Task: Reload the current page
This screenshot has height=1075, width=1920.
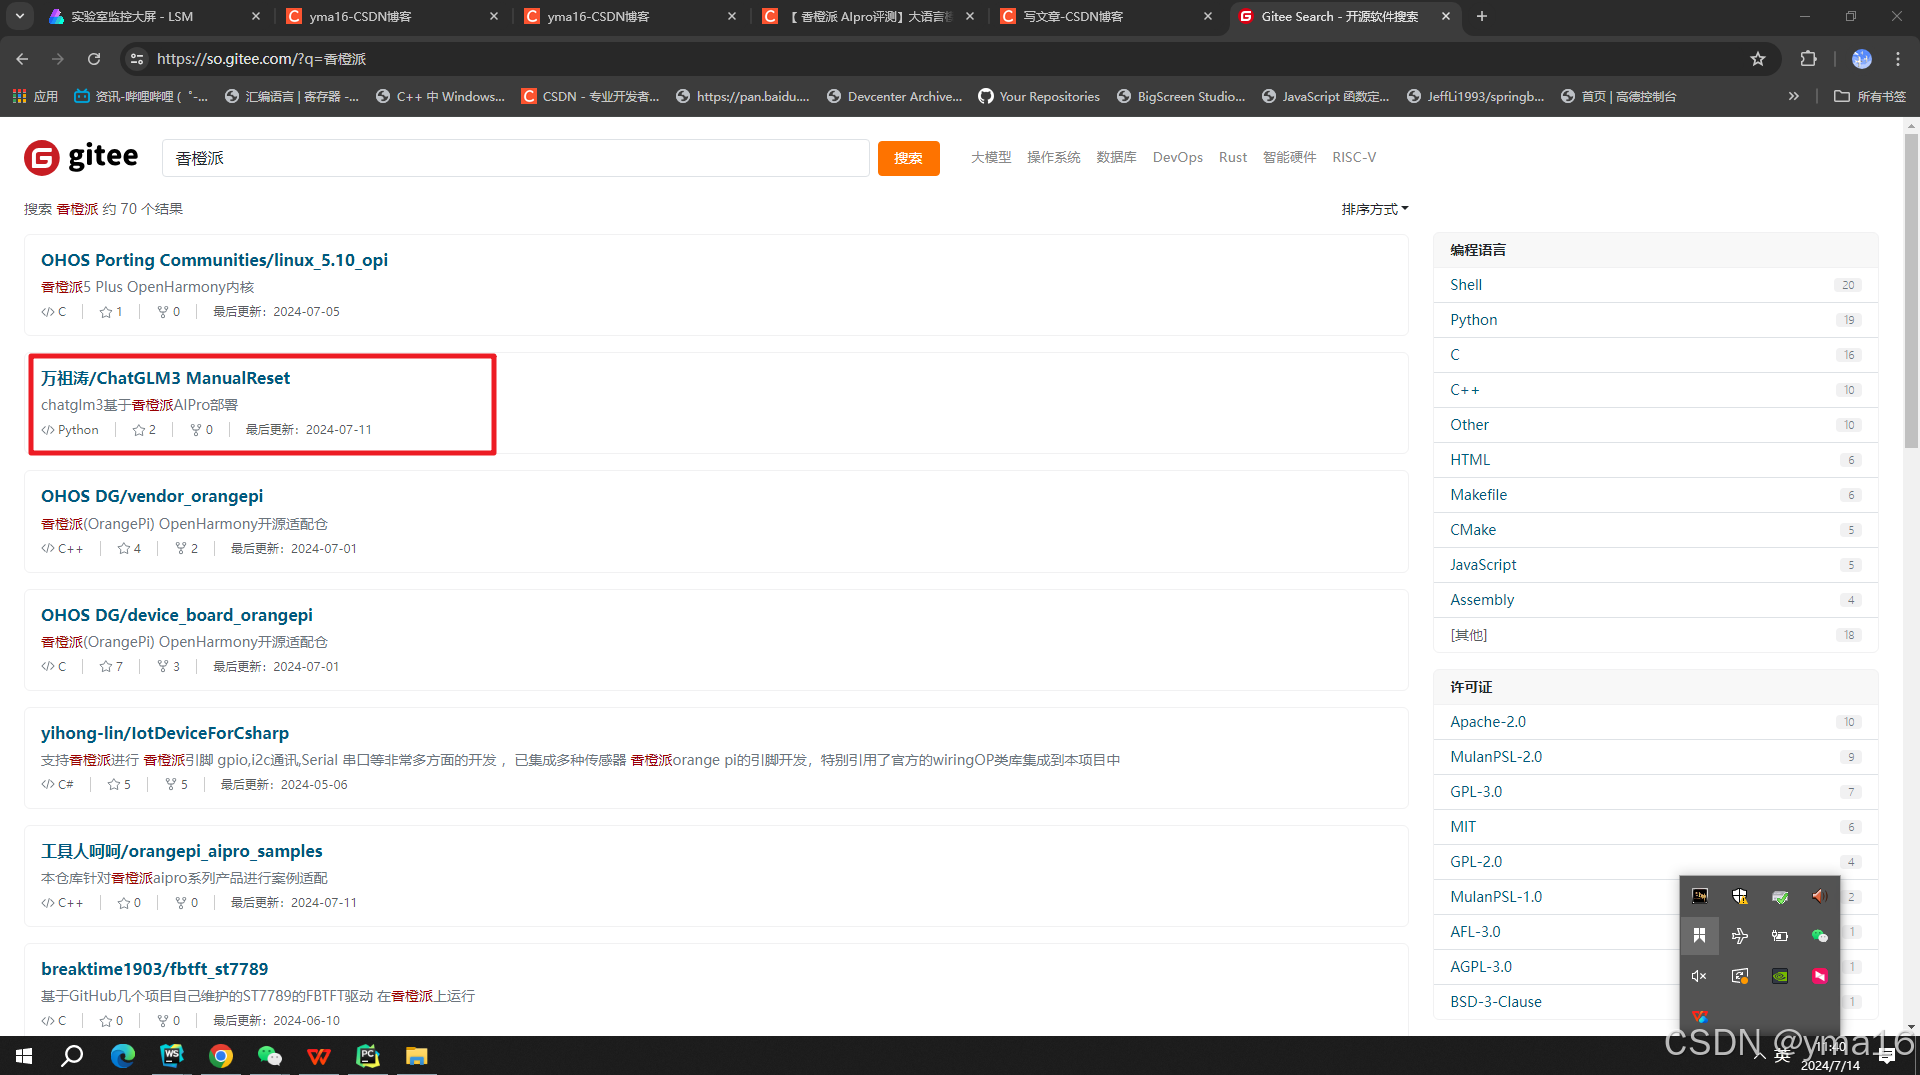Action: 94,59
